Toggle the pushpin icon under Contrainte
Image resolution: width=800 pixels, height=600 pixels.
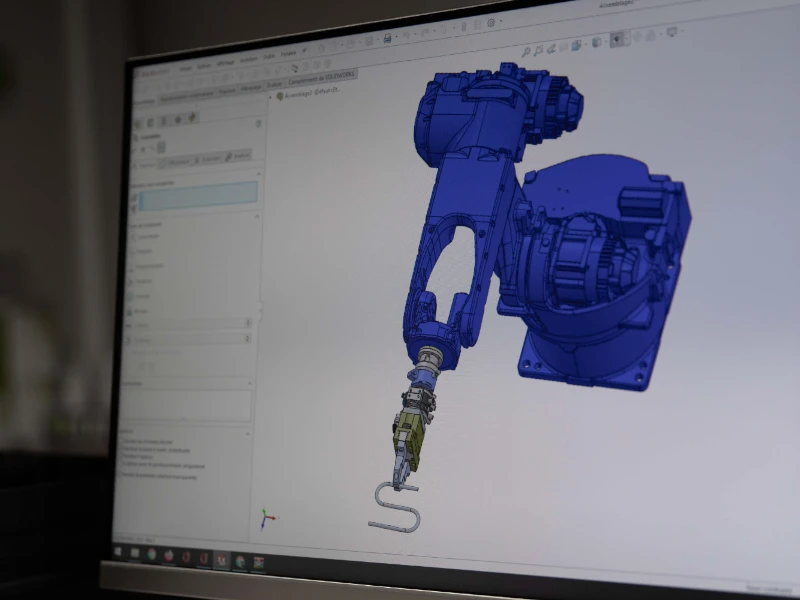(x=161, y=148)
